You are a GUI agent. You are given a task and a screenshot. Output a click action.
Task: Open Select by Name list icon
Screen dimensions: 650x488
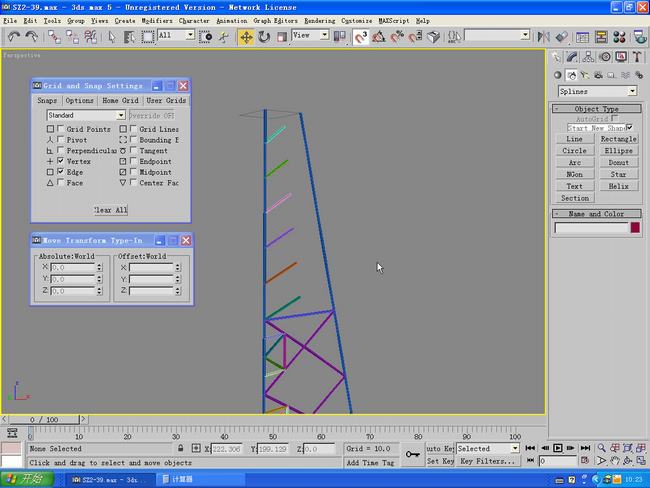[129, 37]
